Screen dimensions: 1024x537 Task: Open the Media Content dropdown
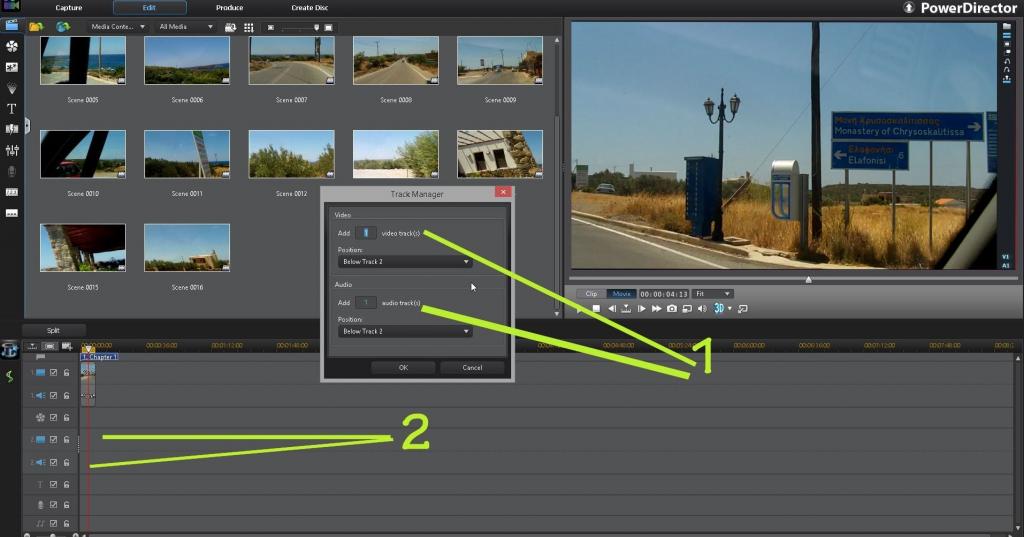pyautogui.click(x=118, y=27)
